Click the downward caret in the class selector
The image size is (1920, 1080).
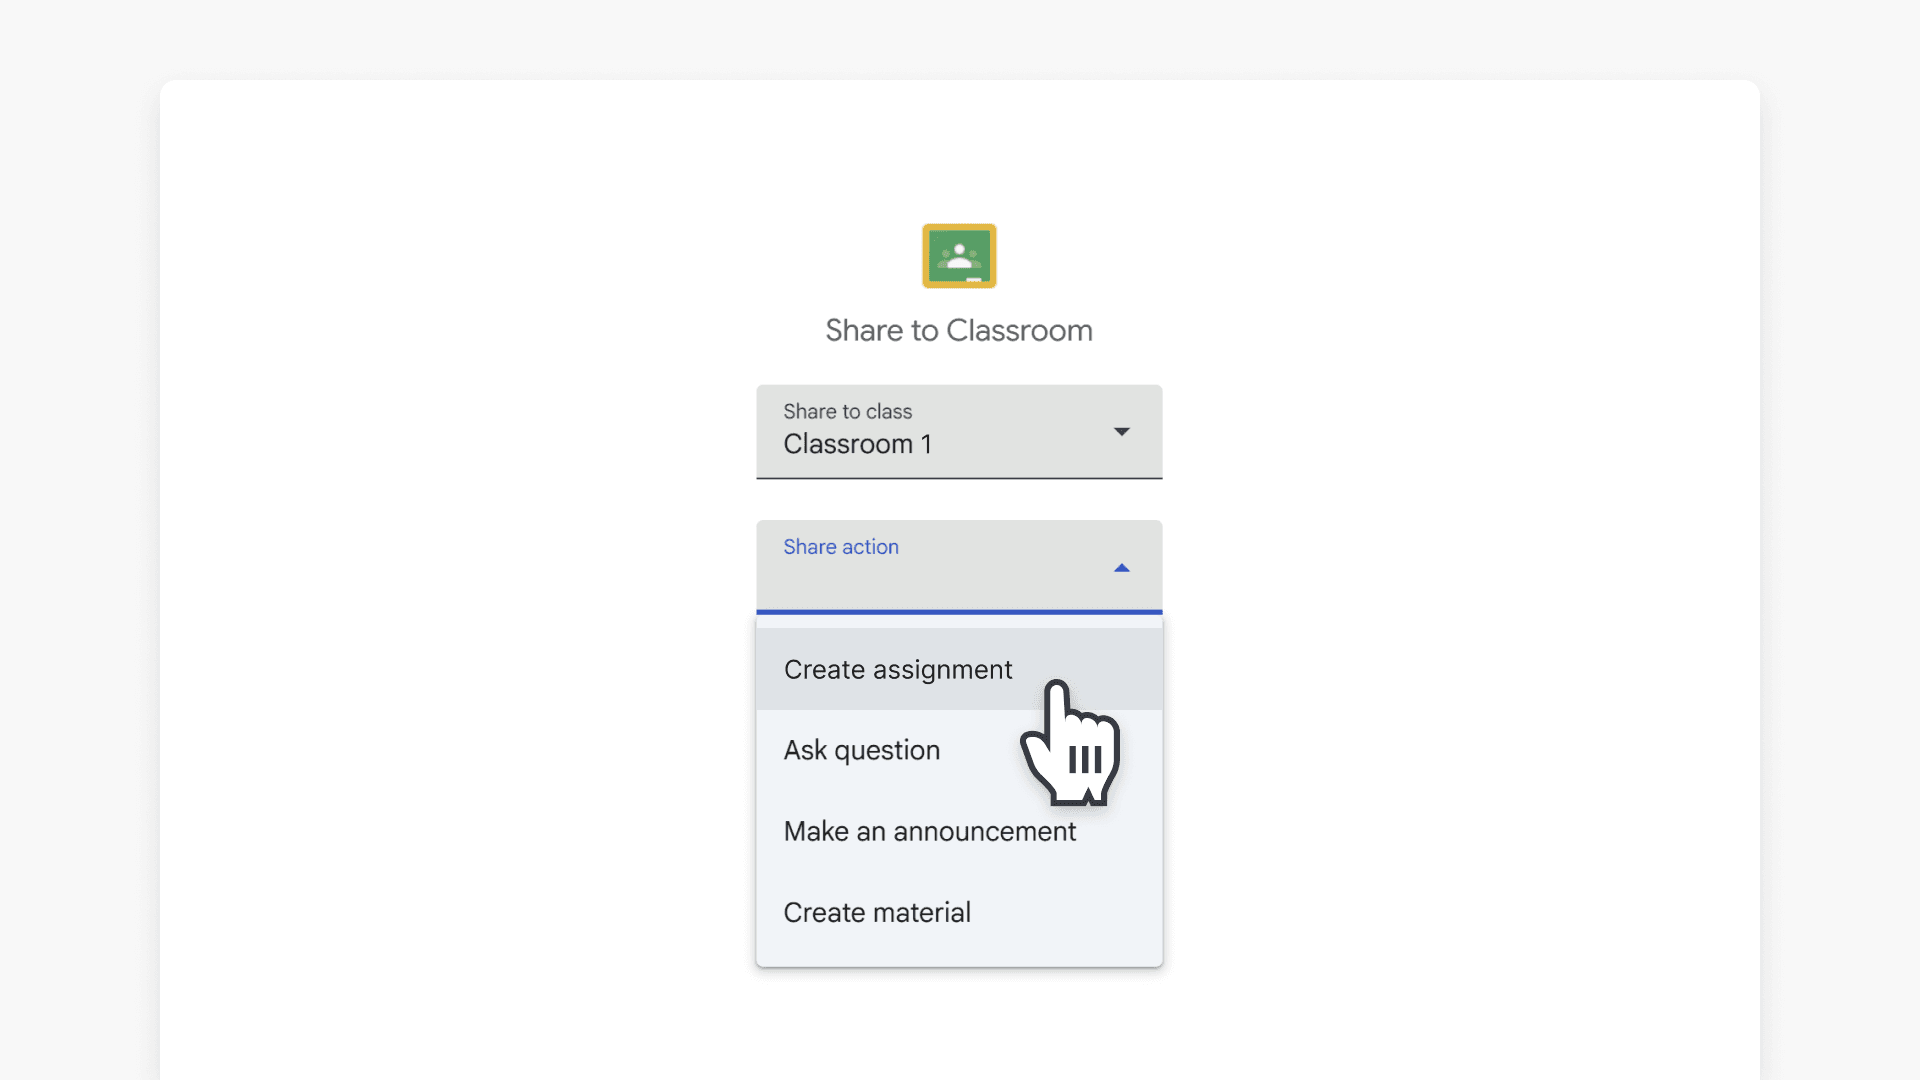point(1122,432)
